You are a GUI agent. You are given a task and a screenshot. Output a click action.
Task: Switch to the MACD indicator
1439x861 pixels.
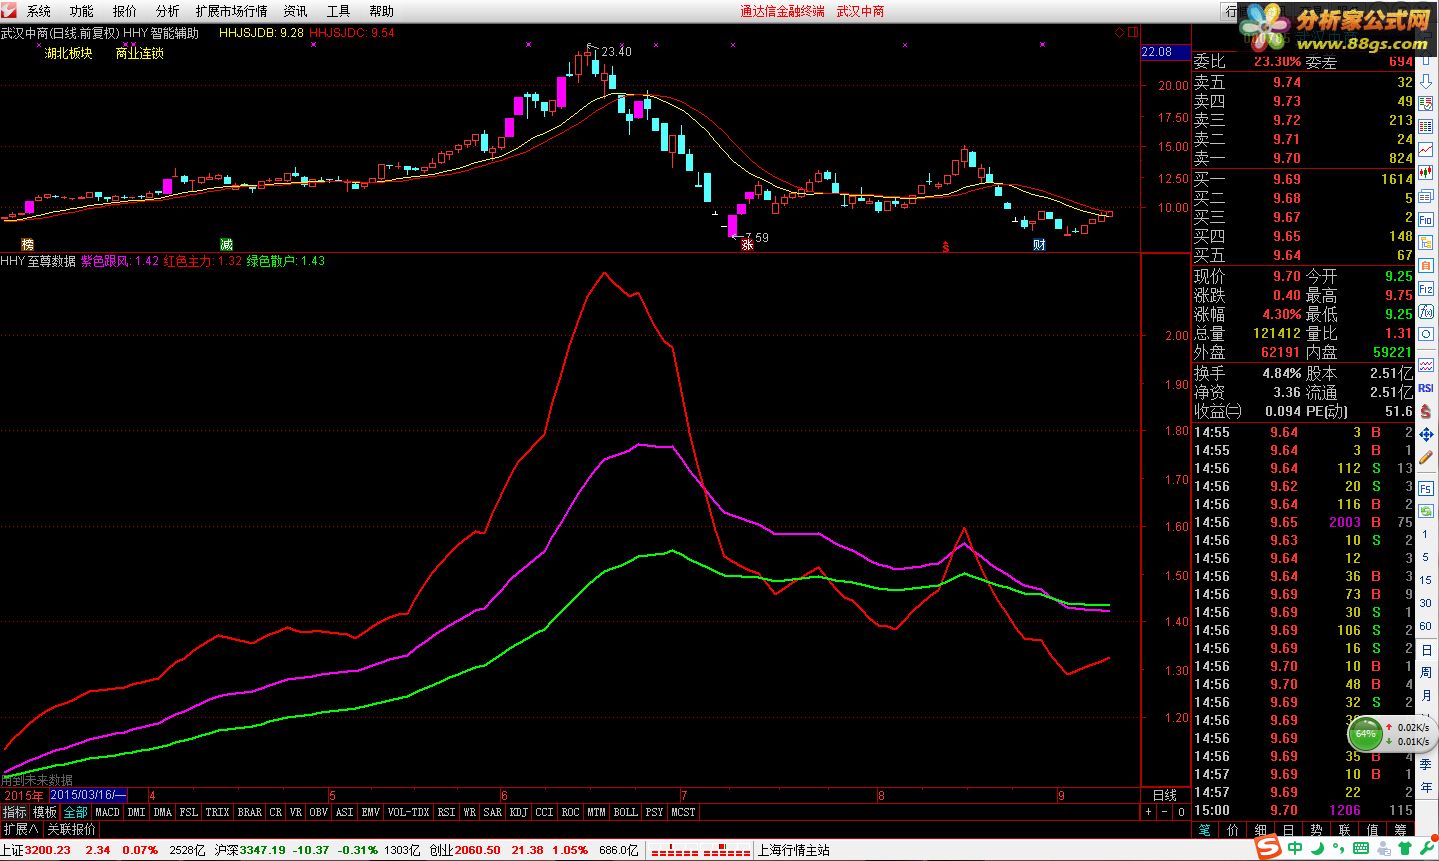108,812
